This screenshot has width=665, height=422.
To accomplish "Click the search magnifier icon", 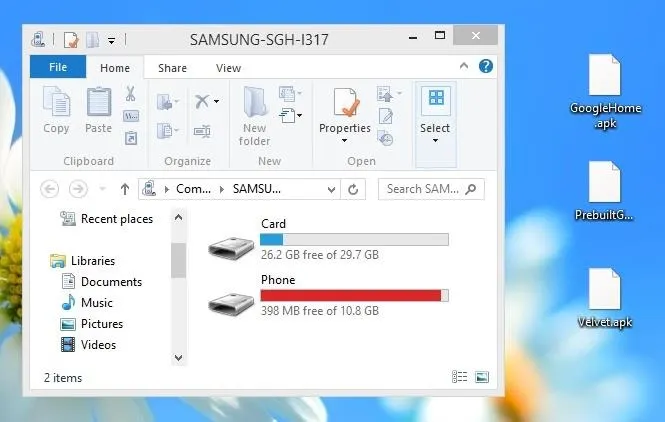I will [471, 189].
